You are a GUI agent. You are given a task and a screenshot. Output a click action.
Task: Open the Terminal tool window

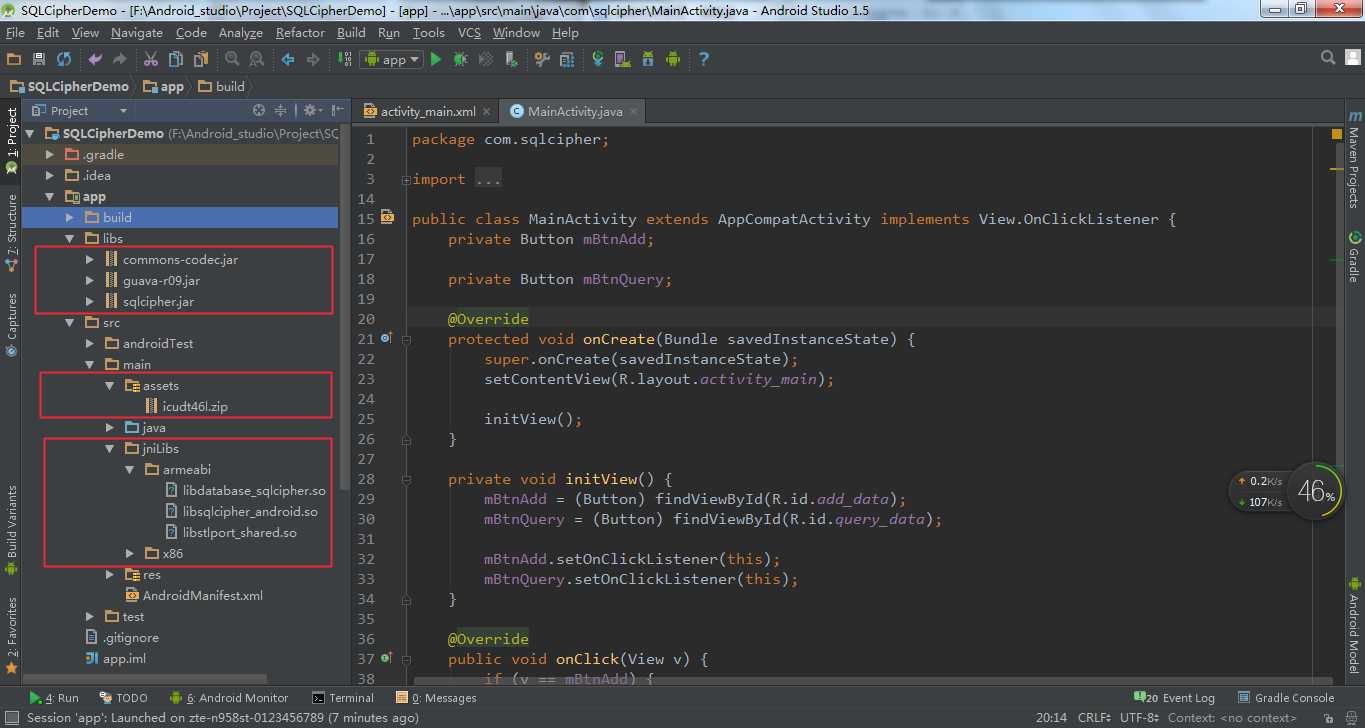click(x=343, y=698)
